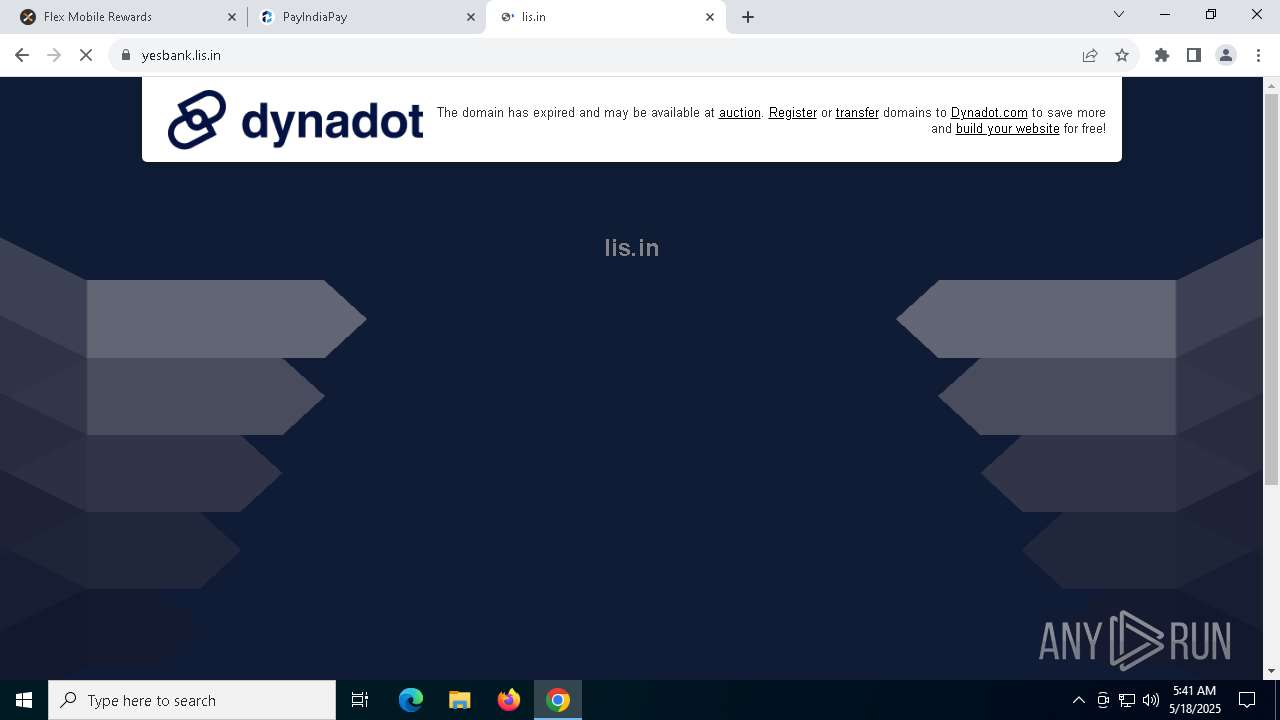
Task: Open the network status tray icon
Action: click(1127, 700)
